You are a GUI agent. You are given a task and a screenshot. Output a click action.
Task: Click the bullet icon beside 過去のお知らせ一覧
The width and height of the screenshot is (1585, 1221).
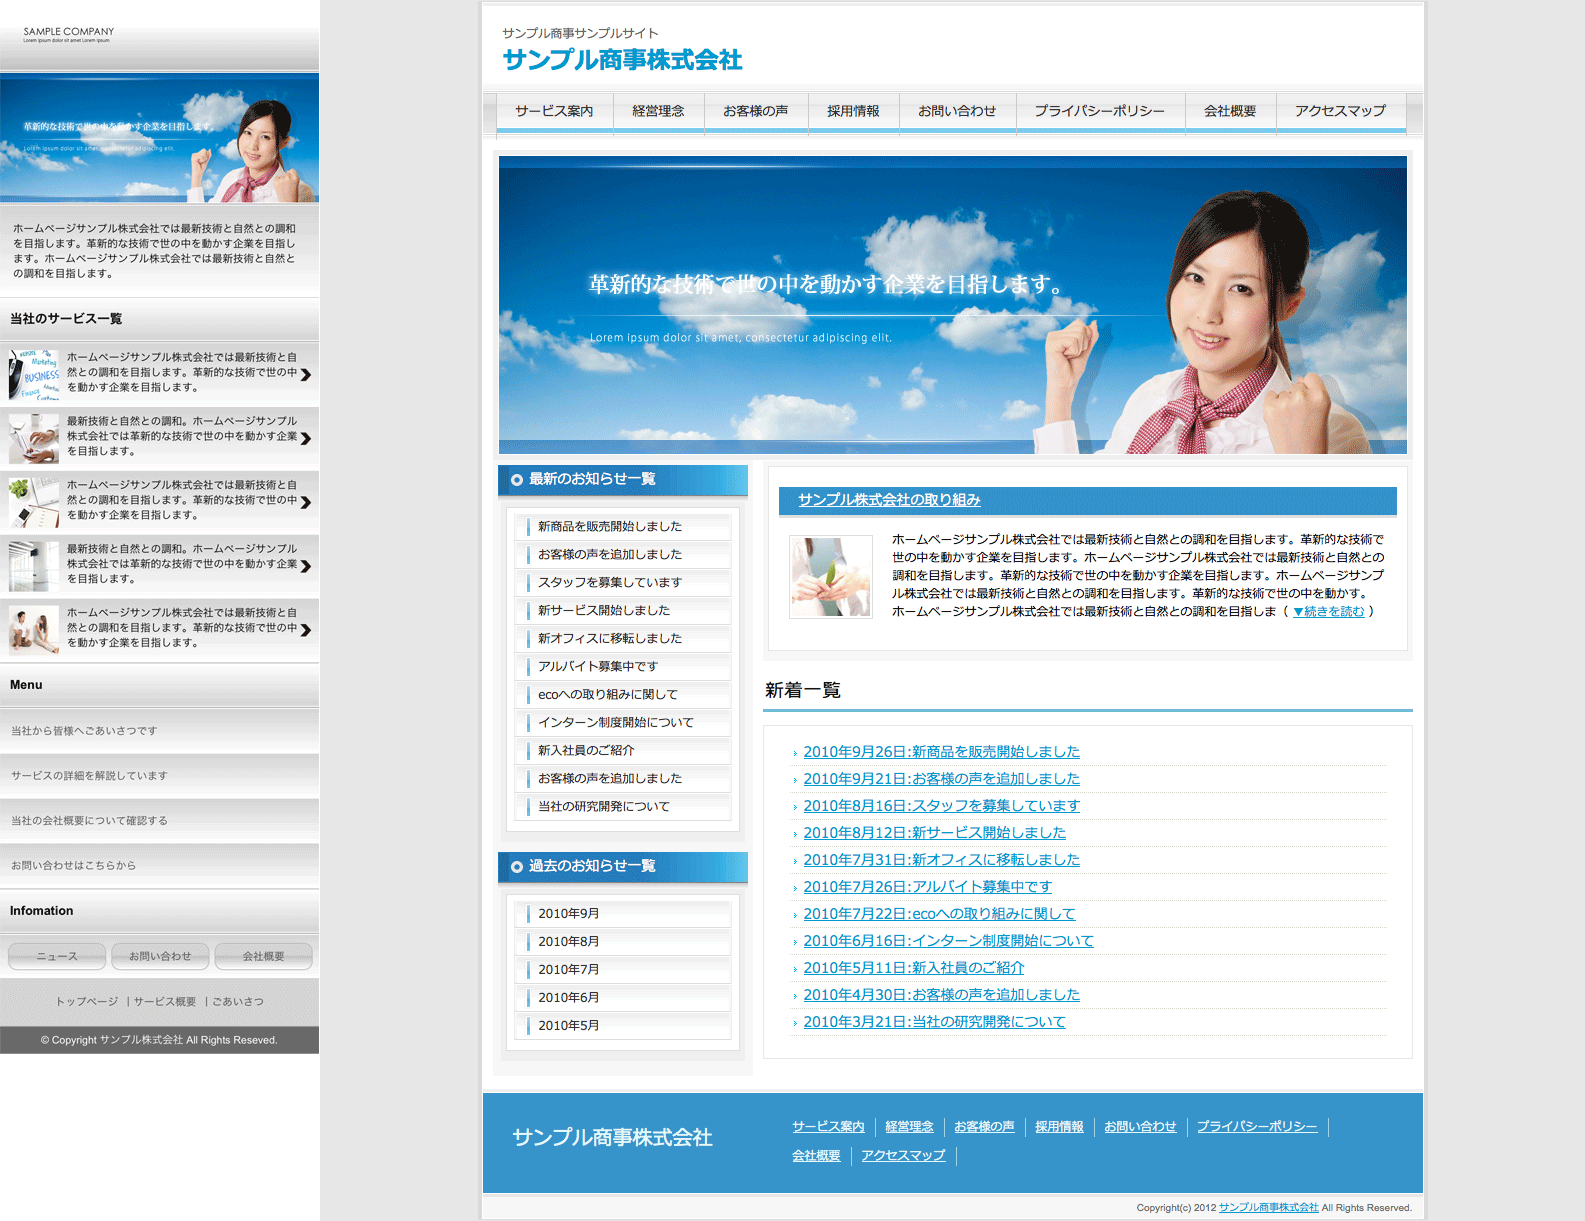[517, 867]
